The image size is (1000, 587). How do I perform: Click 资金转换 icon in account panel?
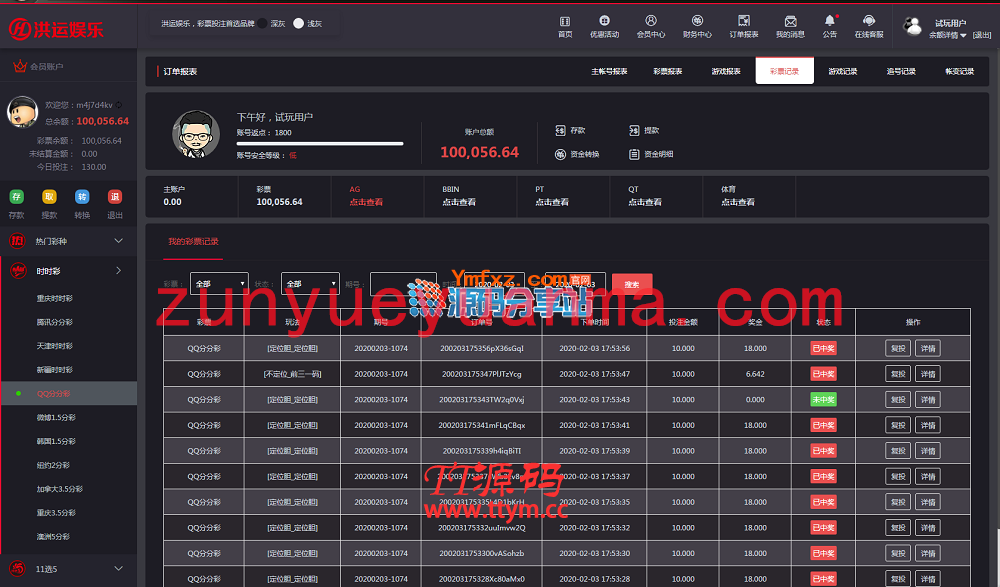[x=560, y=154]
